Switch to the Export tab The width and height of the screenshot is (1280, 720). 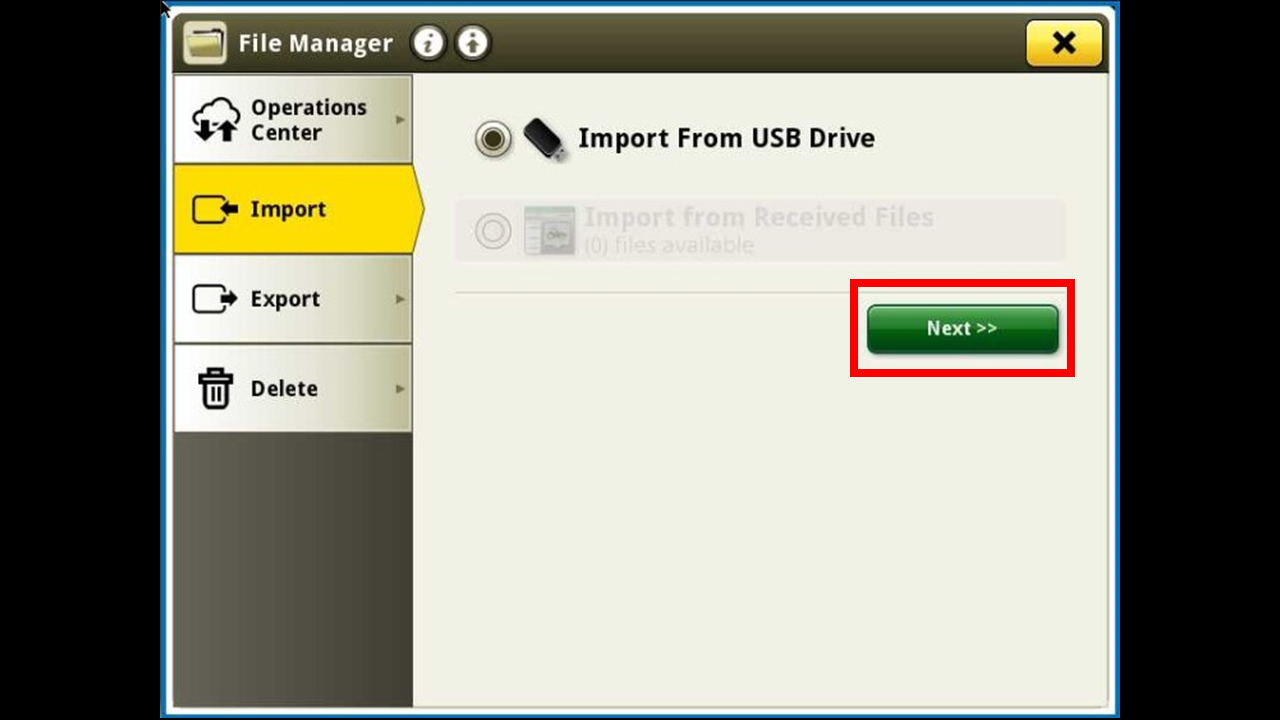pyautogui.click(x=293, y=299)
